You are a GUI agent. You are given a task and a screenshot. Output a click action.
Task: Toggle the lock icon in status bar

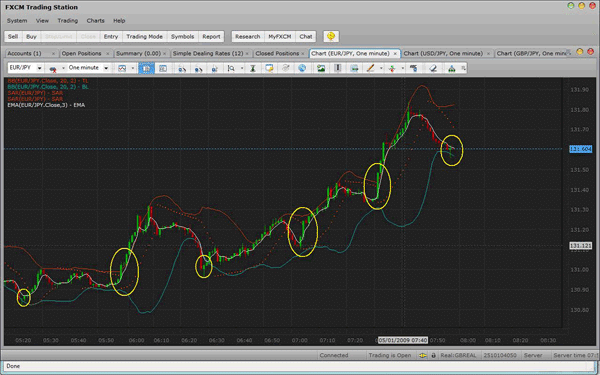click(433, 355)
